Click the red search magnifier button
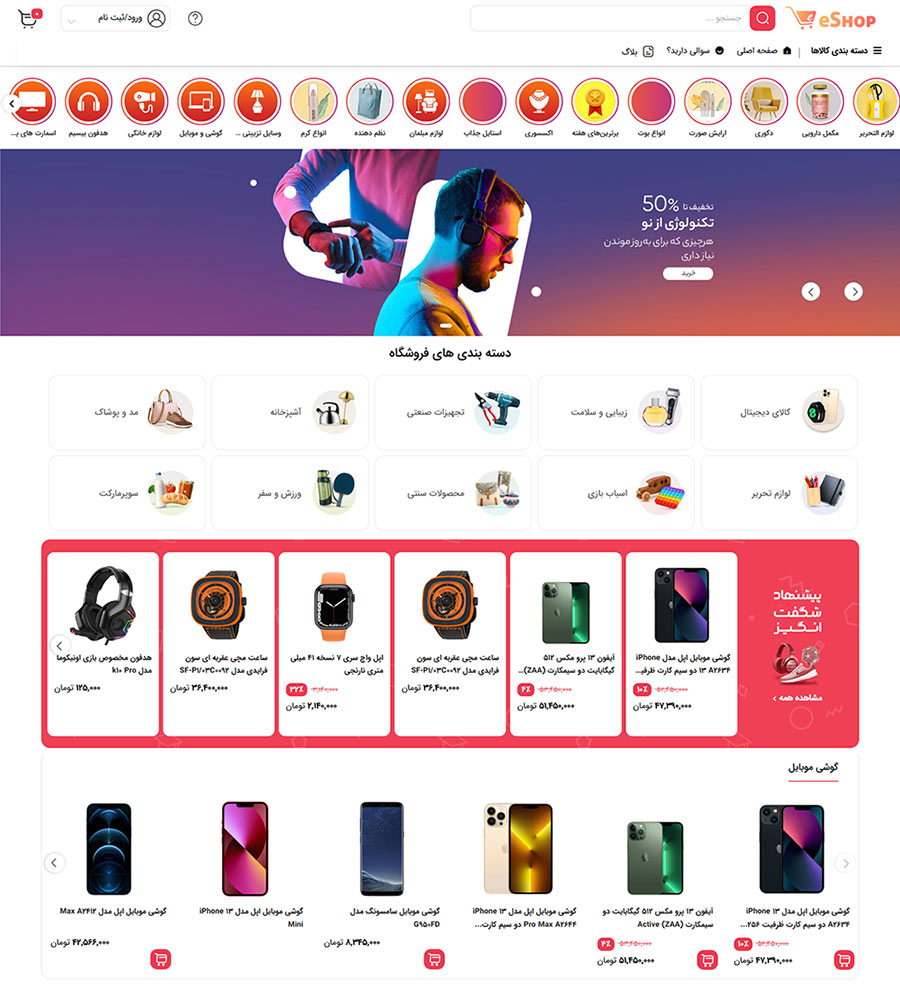This screenshot has width=900, height=995. point(762,18)
